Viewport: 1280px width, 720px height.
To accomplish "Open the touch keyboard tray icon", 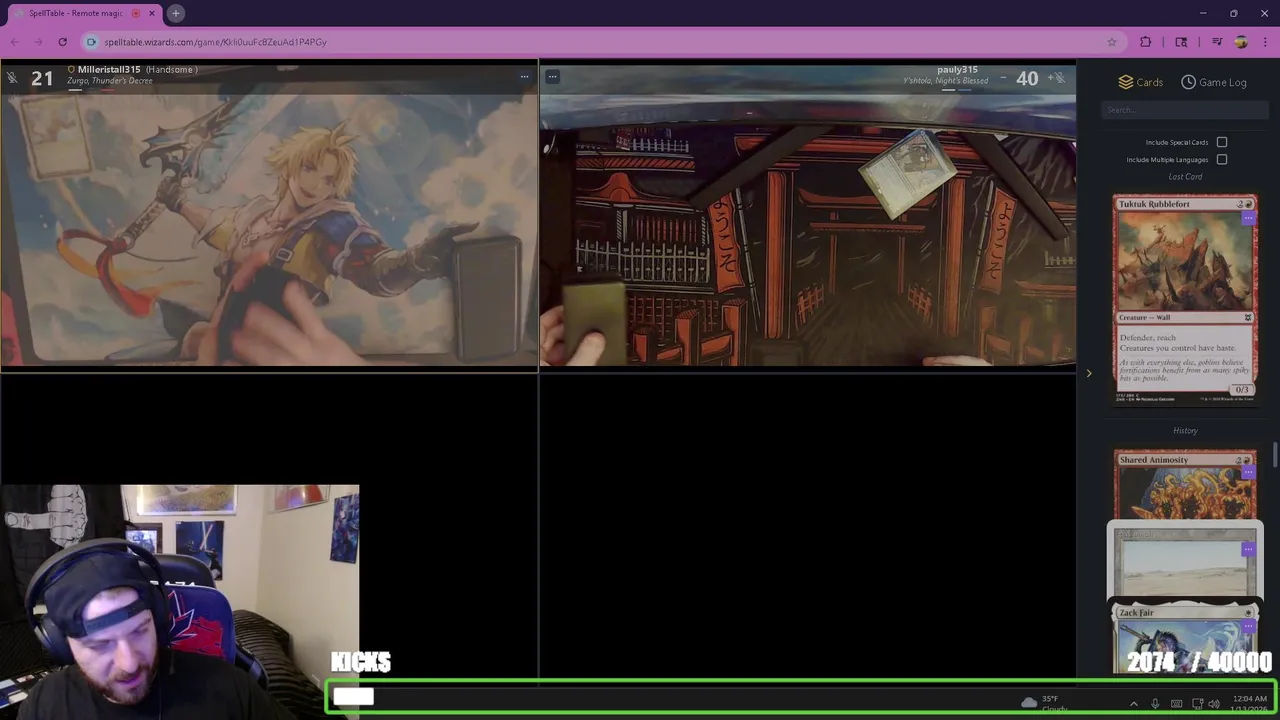I will pos(1176,704).
